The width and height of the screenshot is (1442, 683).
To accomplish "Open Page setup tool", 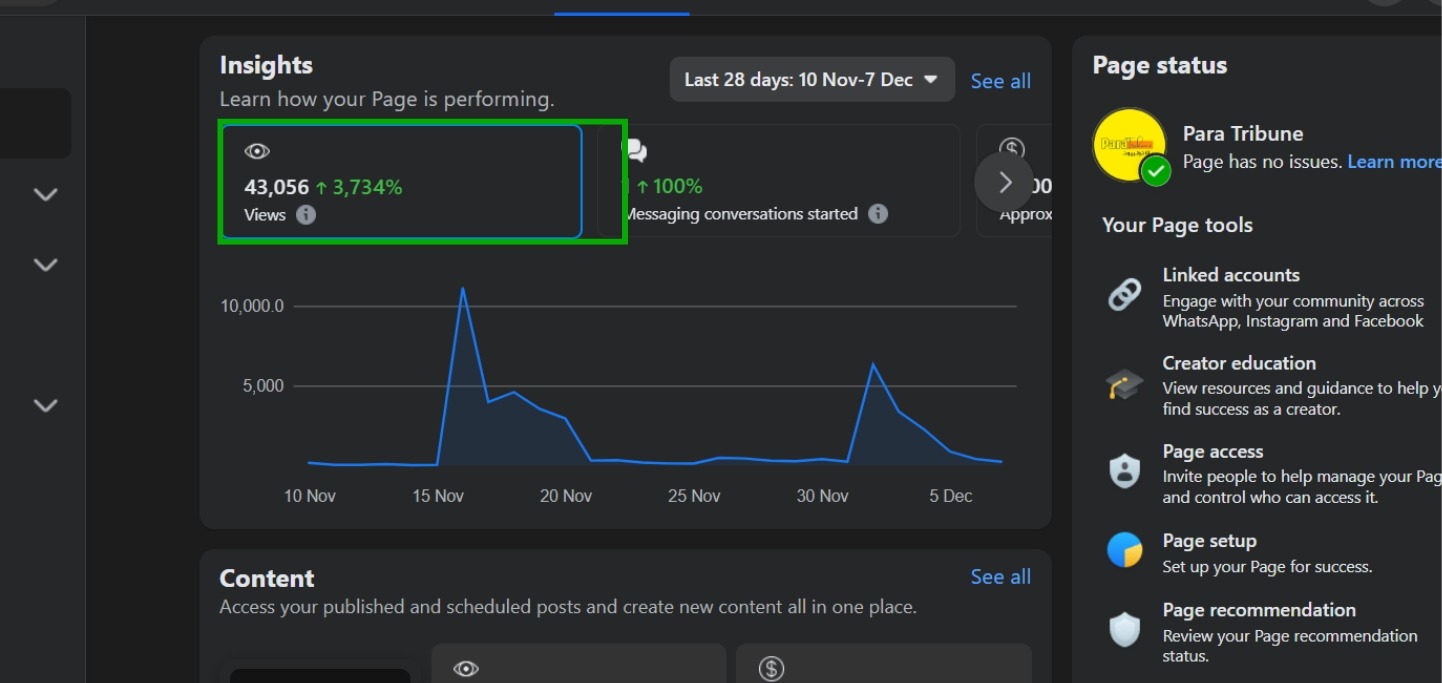I will coord(1272,552).
